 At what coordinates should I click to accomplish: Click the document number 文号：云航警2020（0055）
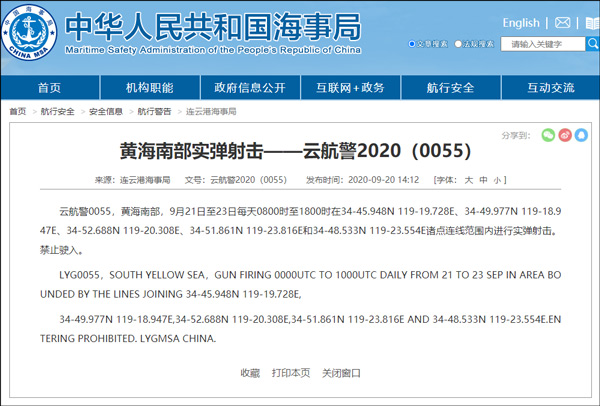click(236, 180)
